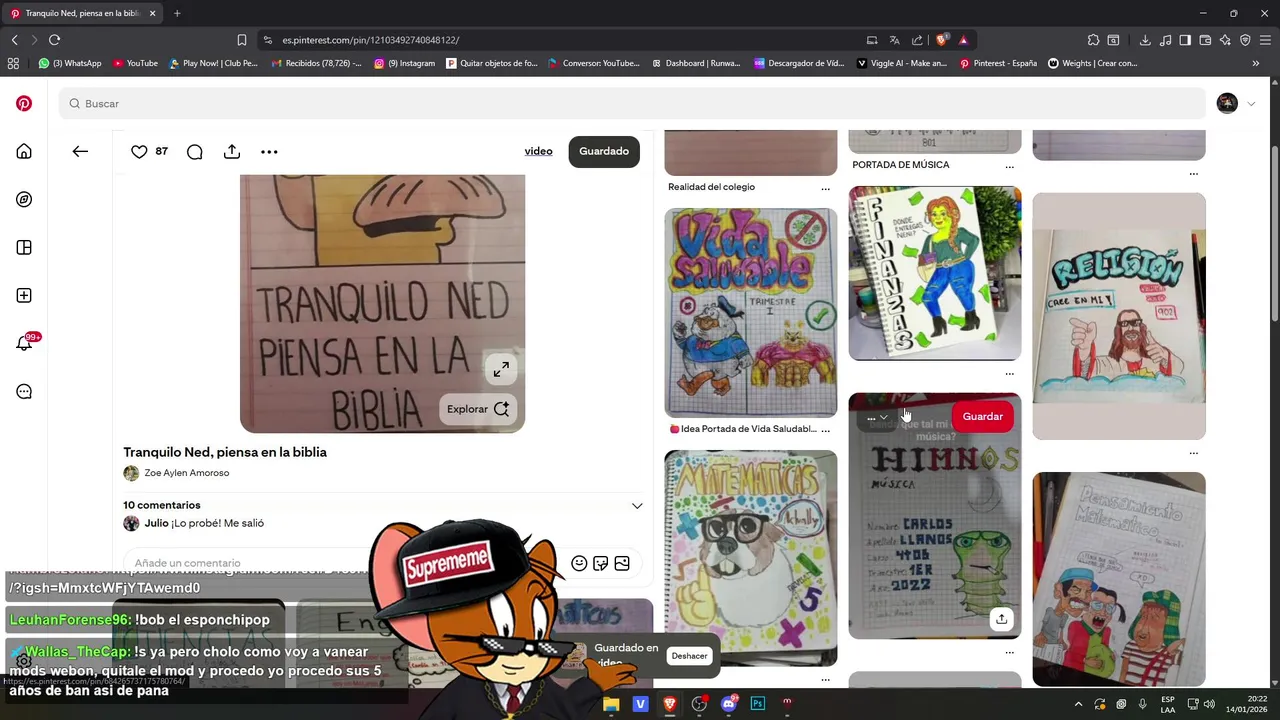This screenshot has height=720, width=1280.
Task: Open browser downloads icon
Action: point(1145,40)
